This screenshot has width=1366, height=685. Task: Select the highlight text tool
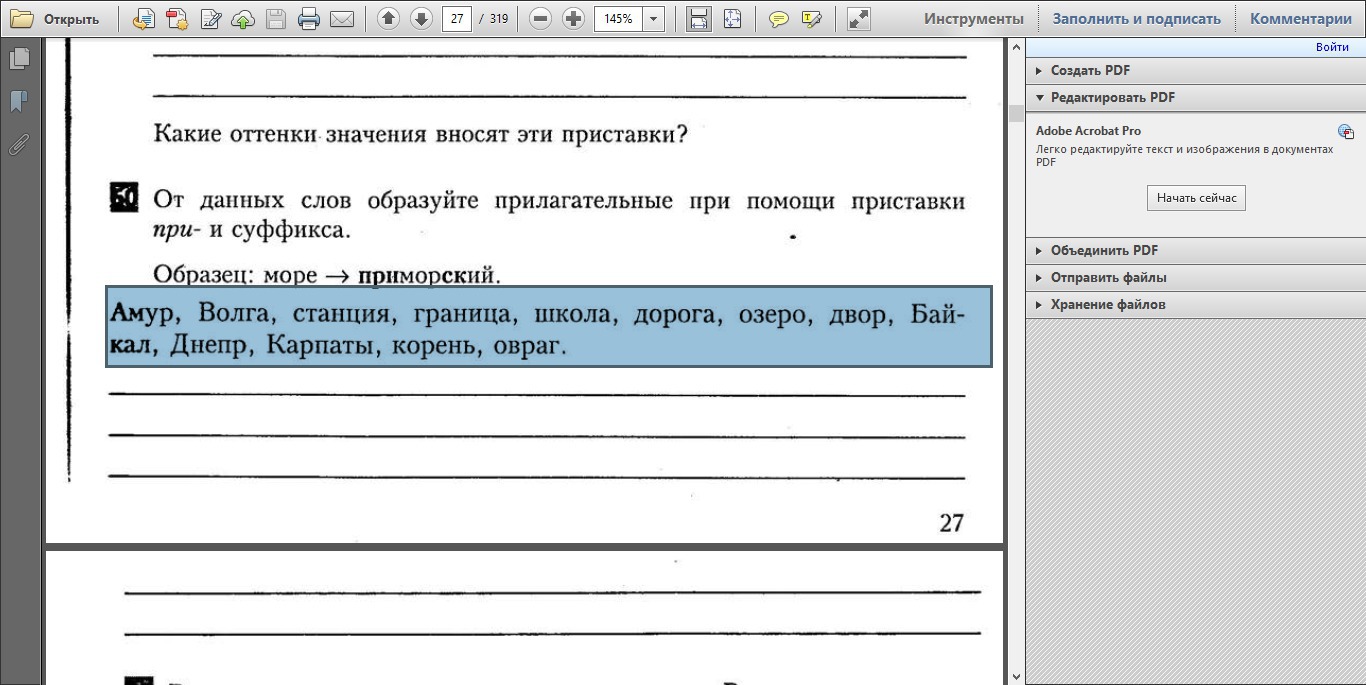point(811,19)
